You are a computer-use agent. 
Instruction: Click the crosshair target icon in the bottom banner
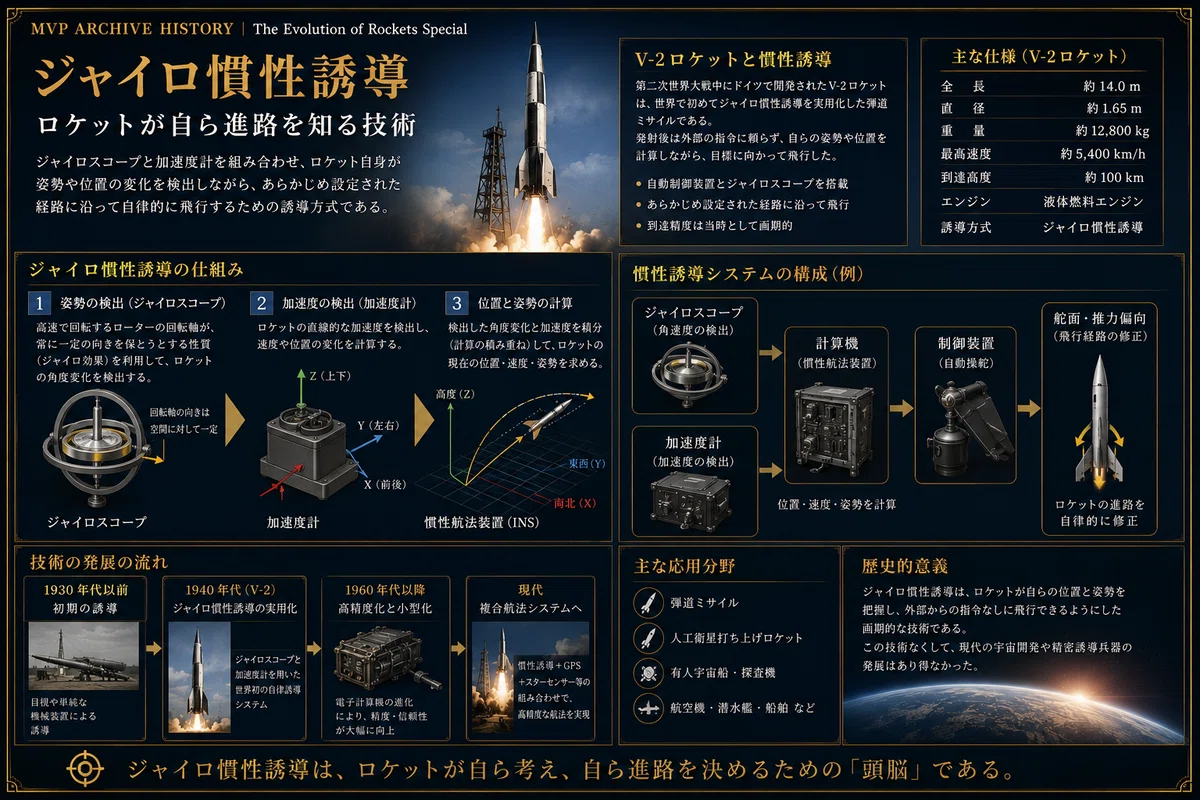(x=84, y=768)
